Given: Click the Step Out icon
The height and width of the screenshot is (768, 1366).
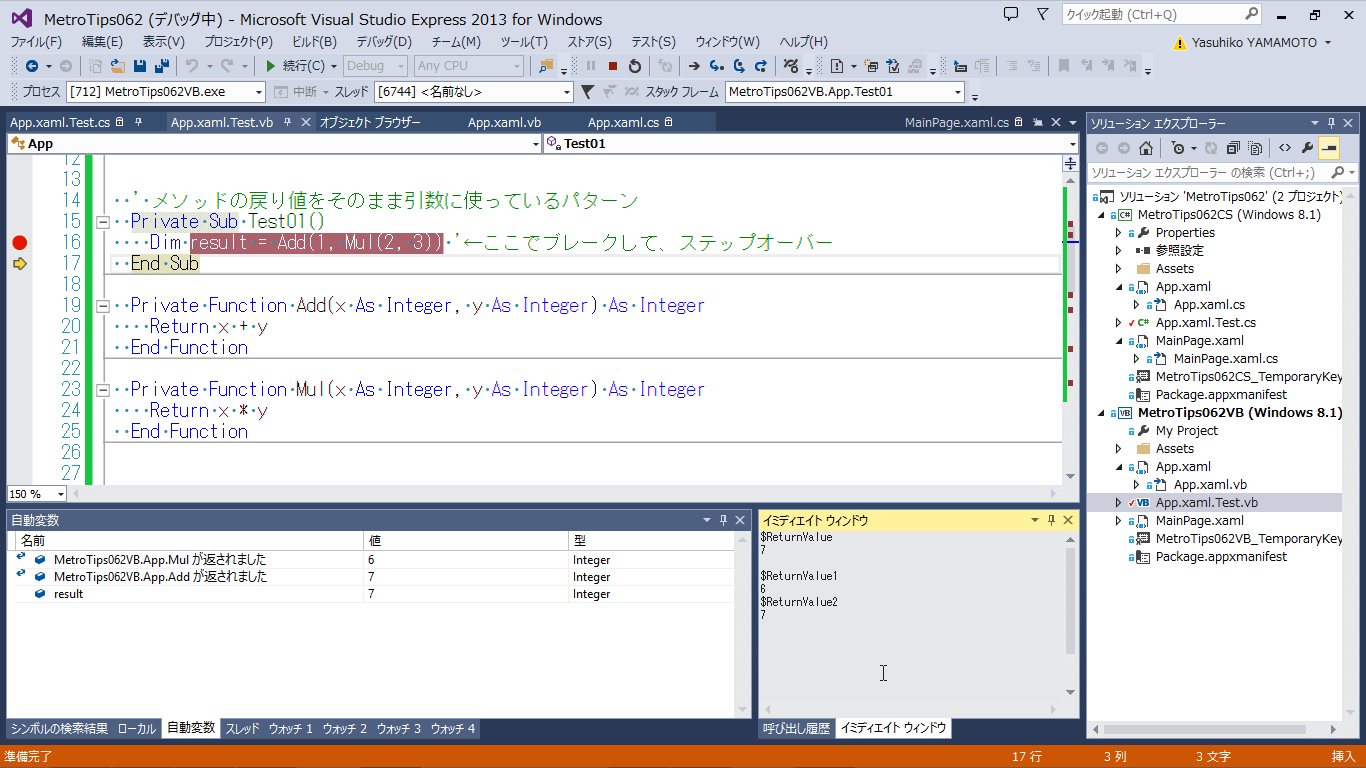Looking at the screenshot, I should coord(761,66).
